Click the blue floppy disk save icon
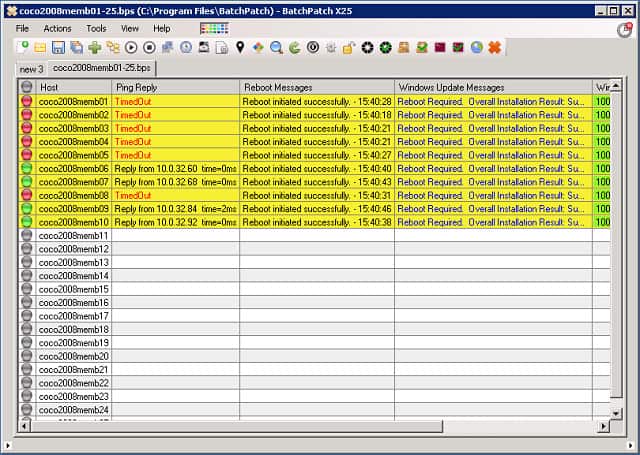This screenshot has height=455, width=640. click(58, 48)
